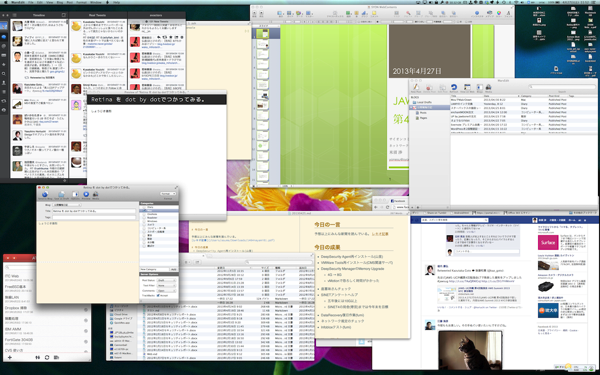Click Tags field in post editor

tap(94, 217)
